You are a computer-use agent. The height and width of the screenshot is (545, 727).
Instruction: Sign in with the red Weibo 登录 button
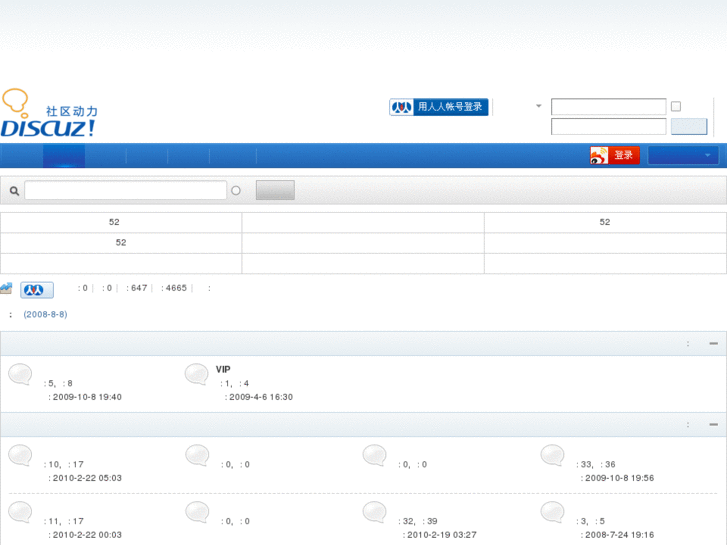(615, 155)
